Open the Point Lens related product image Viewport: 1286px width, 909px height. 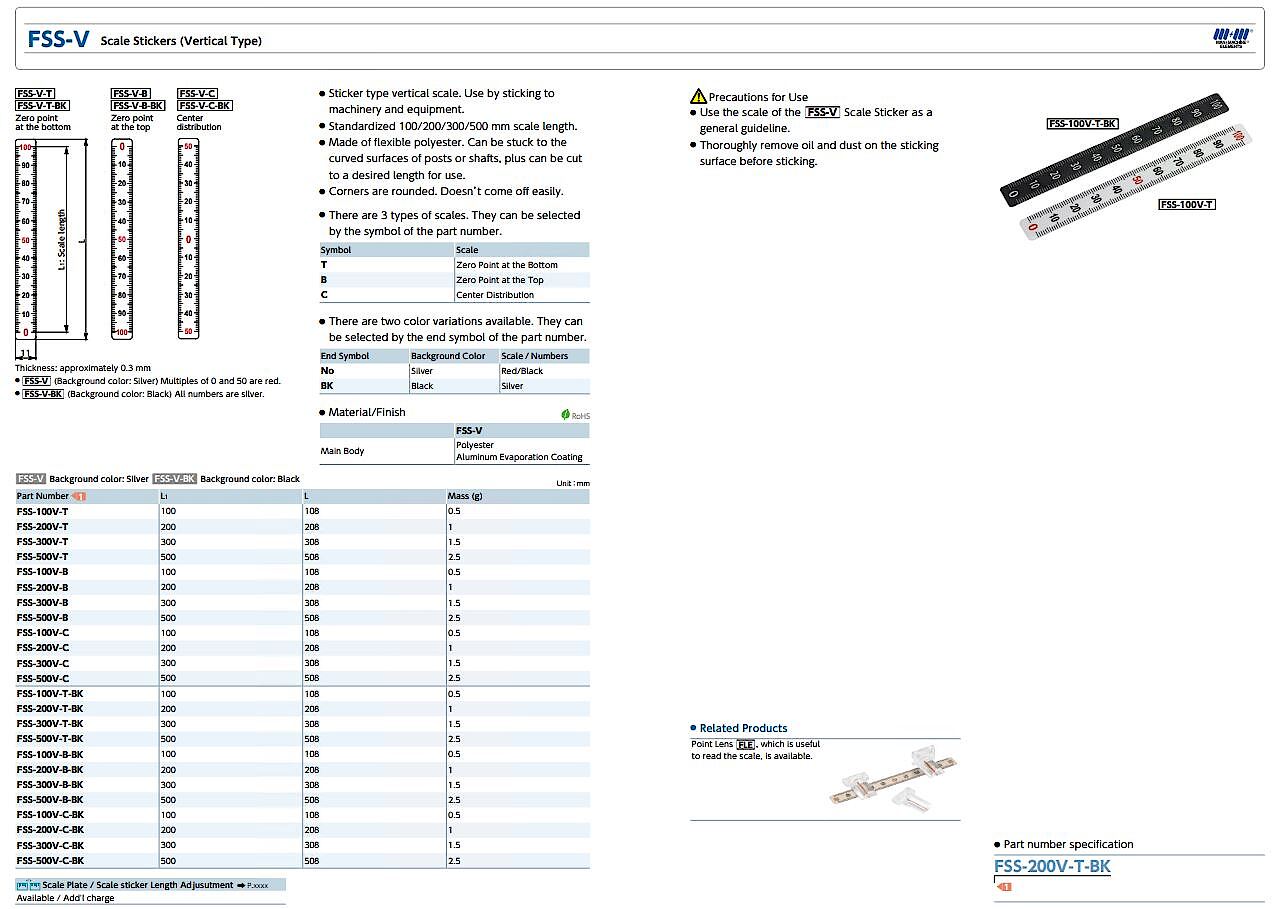tap(893, 779)
